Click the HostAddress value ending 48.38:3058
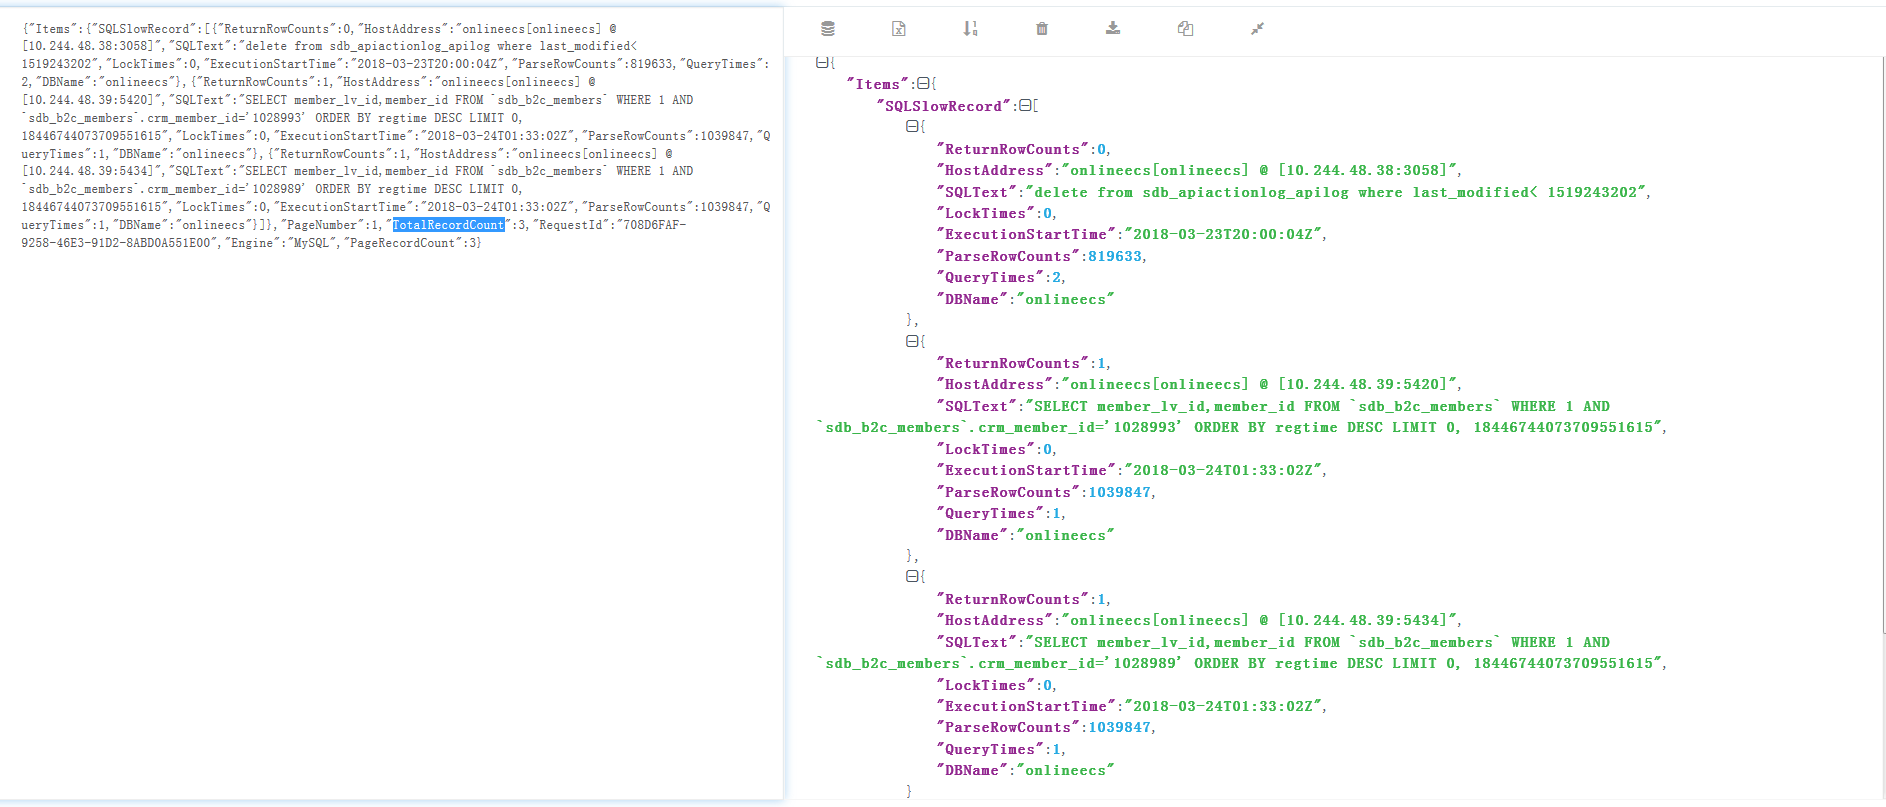 [1260, 170]
